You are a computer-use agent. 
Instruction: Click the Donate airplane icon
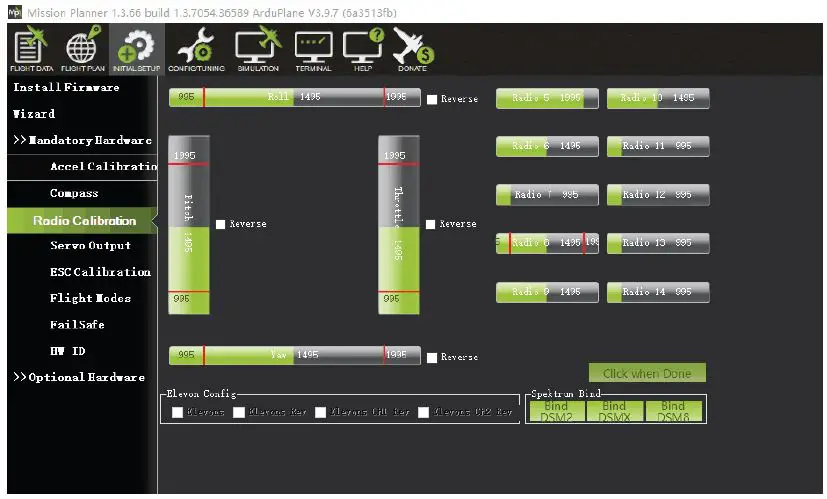tap(413, 49)
